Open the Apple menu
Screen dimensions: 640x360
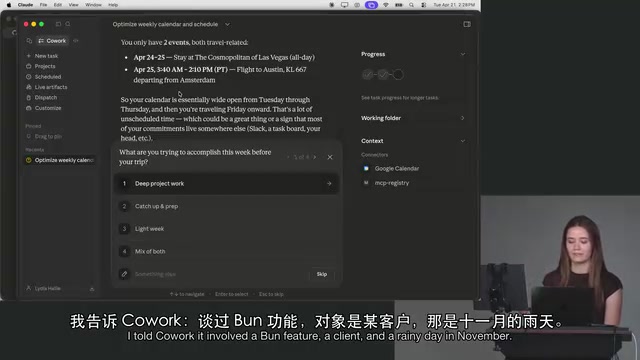point(9,5)
